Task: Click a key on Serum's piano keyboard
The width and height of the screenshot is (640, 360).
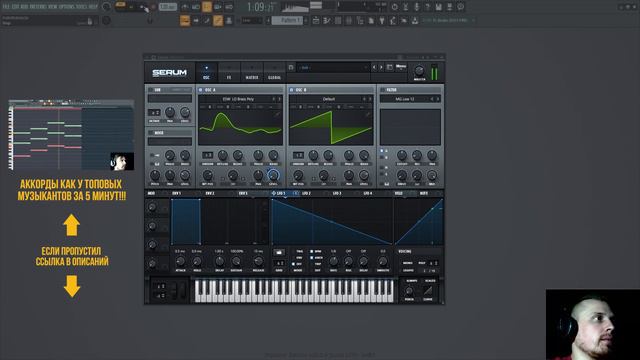Action: pos(294,291)
